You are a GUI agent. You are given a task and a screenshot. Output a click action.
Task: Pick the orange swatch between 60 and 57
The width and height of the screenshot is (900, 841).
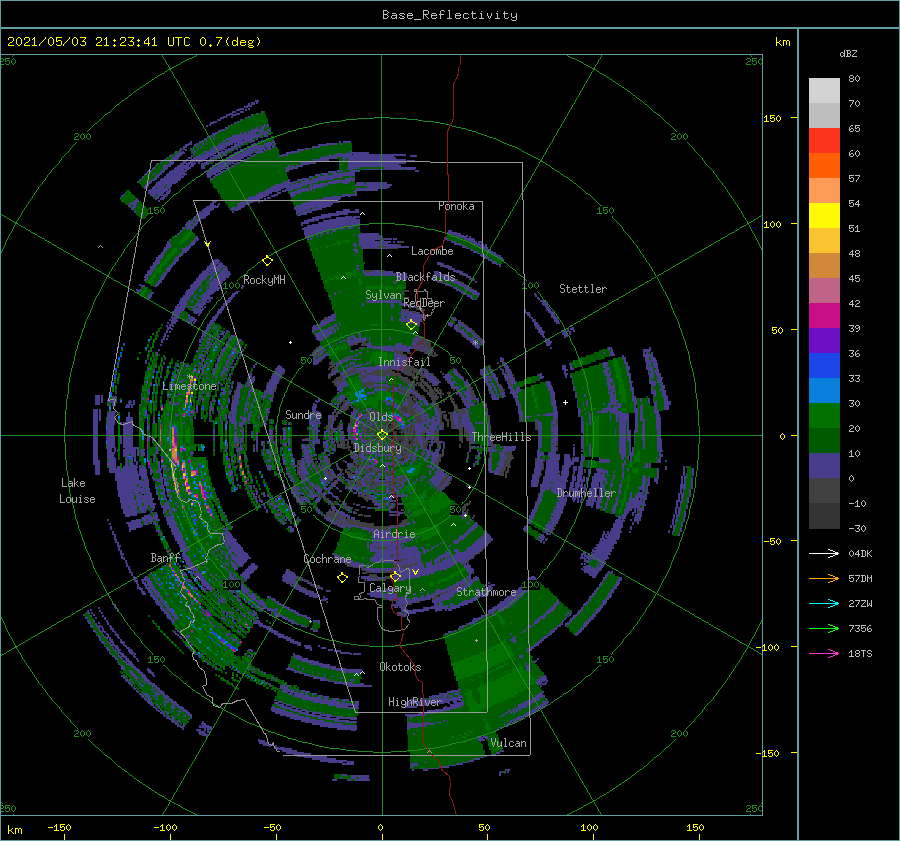coord(824,165)
